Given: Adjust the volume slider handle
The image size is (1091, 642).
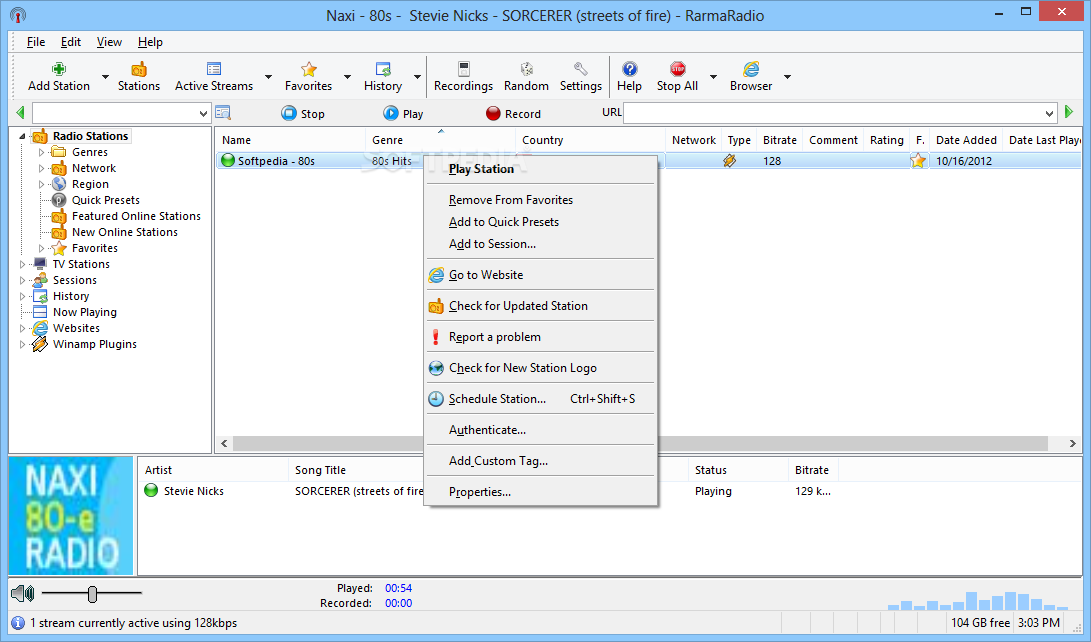Looking at the screenshot, I should pos(93,593).
